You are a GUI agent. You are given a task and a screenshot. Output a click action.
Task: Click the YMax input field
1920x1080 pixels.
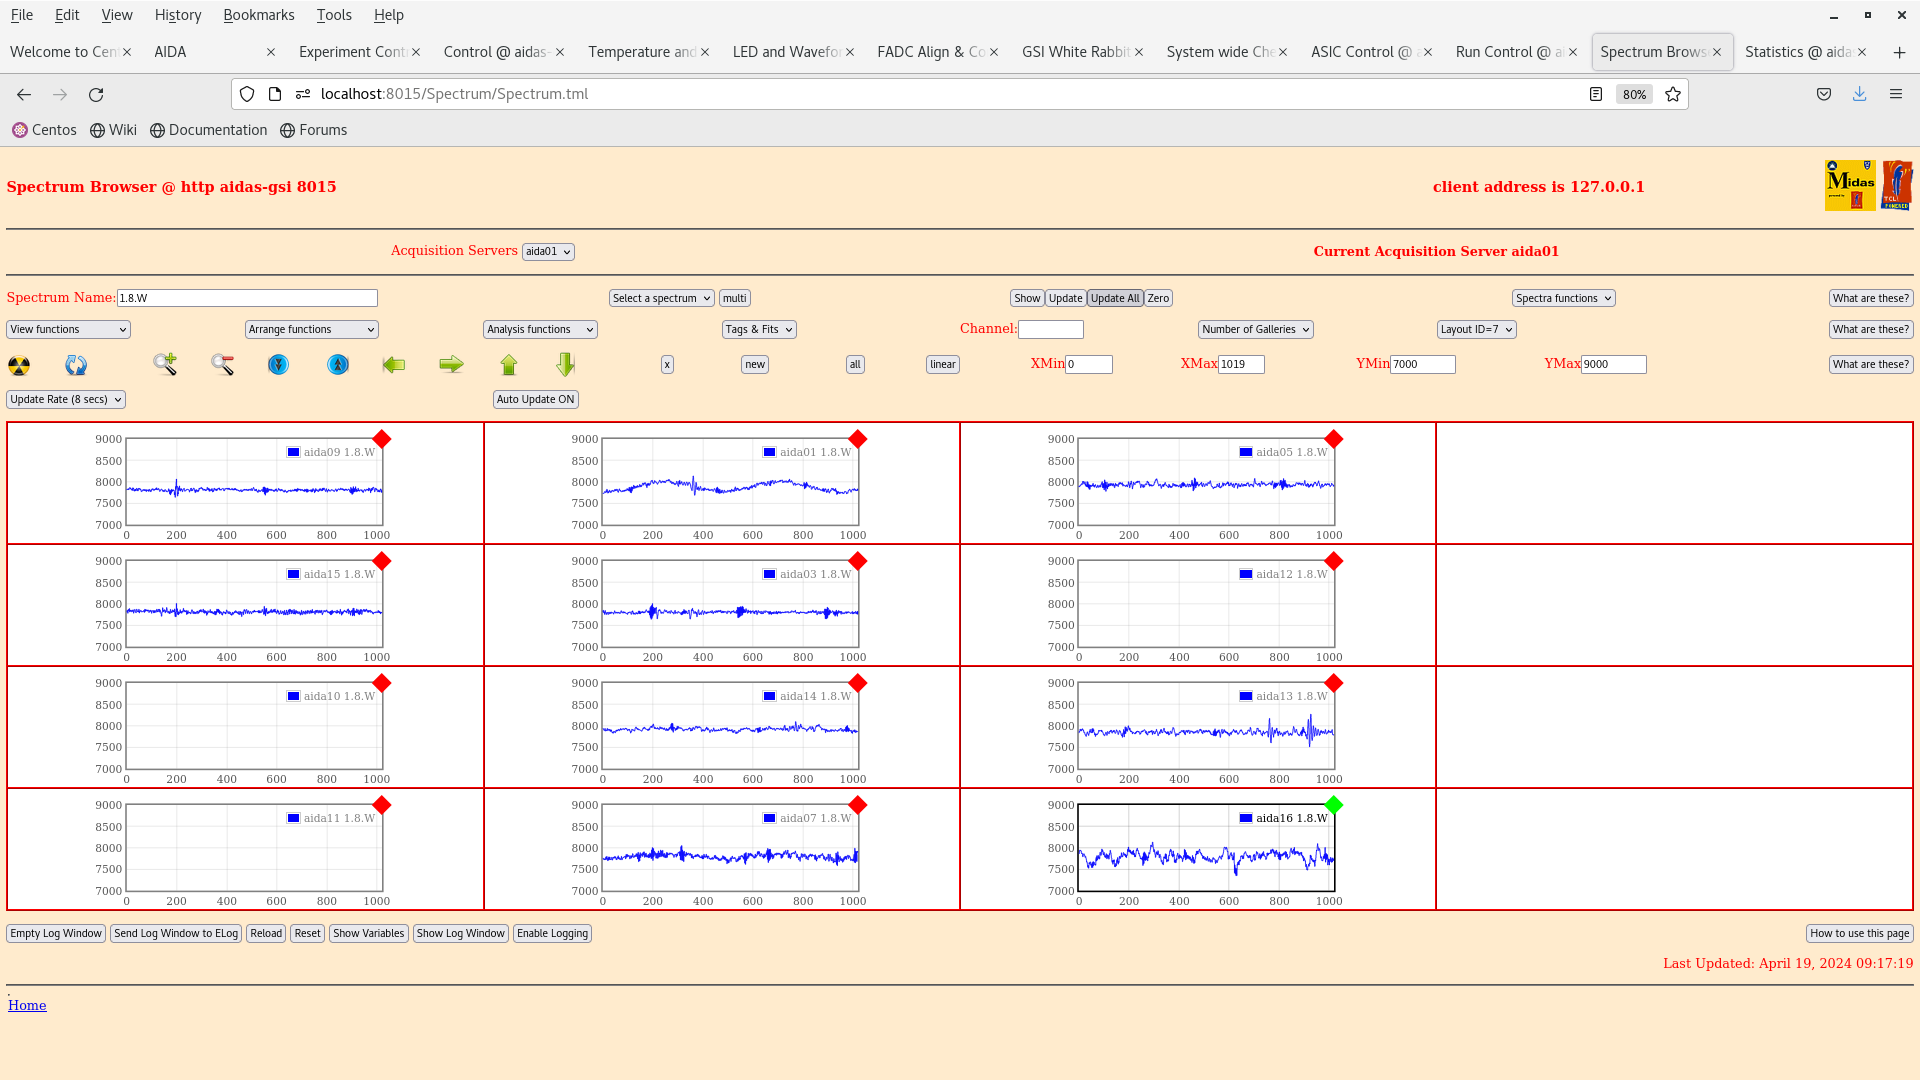tap(1614, 364)
